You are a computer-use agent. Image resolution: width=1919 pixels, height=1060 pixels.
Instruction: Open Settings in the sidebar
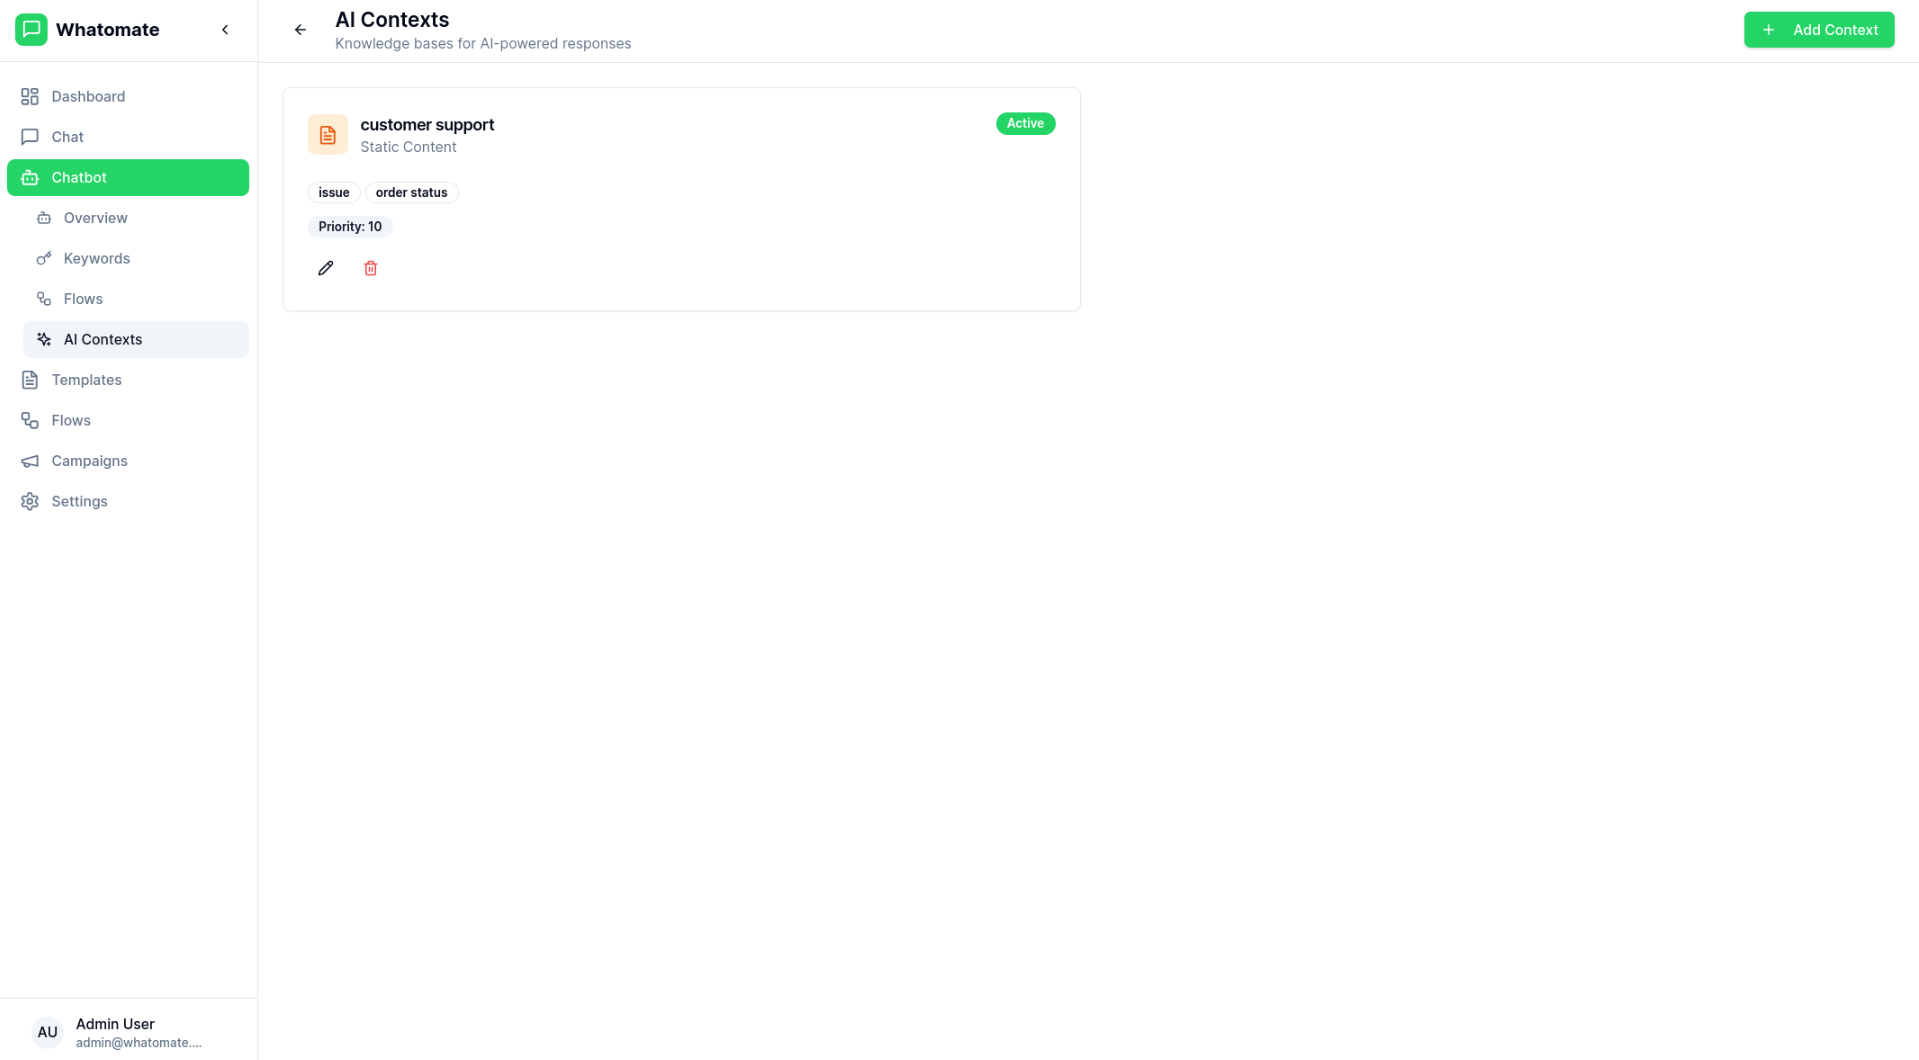pos(128,502)
